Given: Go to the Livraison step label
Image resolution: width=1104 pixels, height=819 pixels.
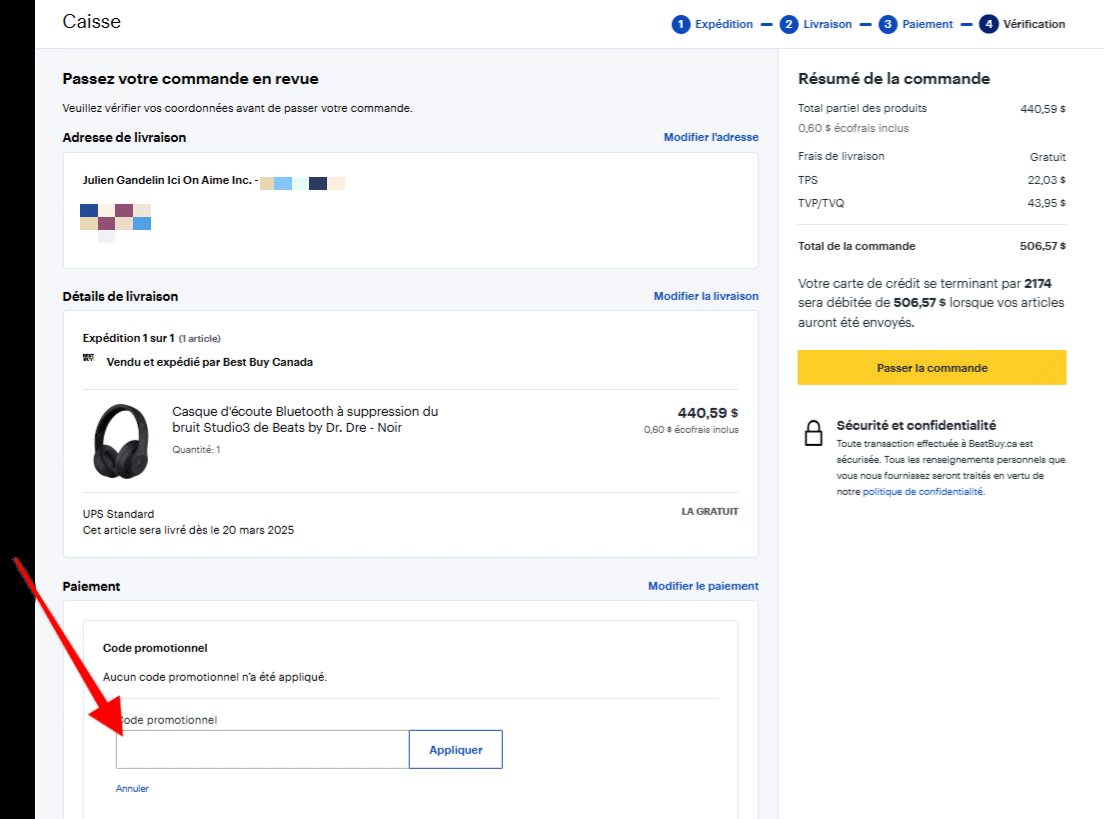Looking at the screenshot, I should click(x=827, y=24).
